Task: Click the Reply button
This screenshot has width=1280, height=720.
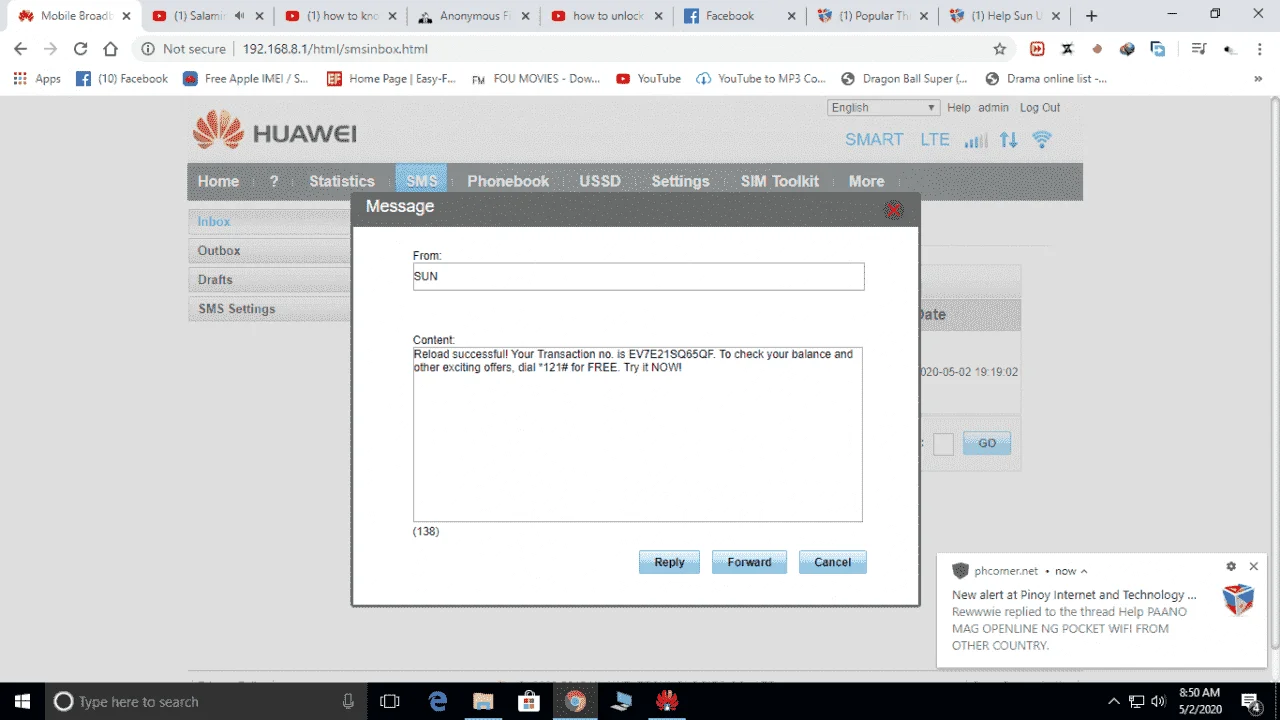Action: tap(669, 562)
